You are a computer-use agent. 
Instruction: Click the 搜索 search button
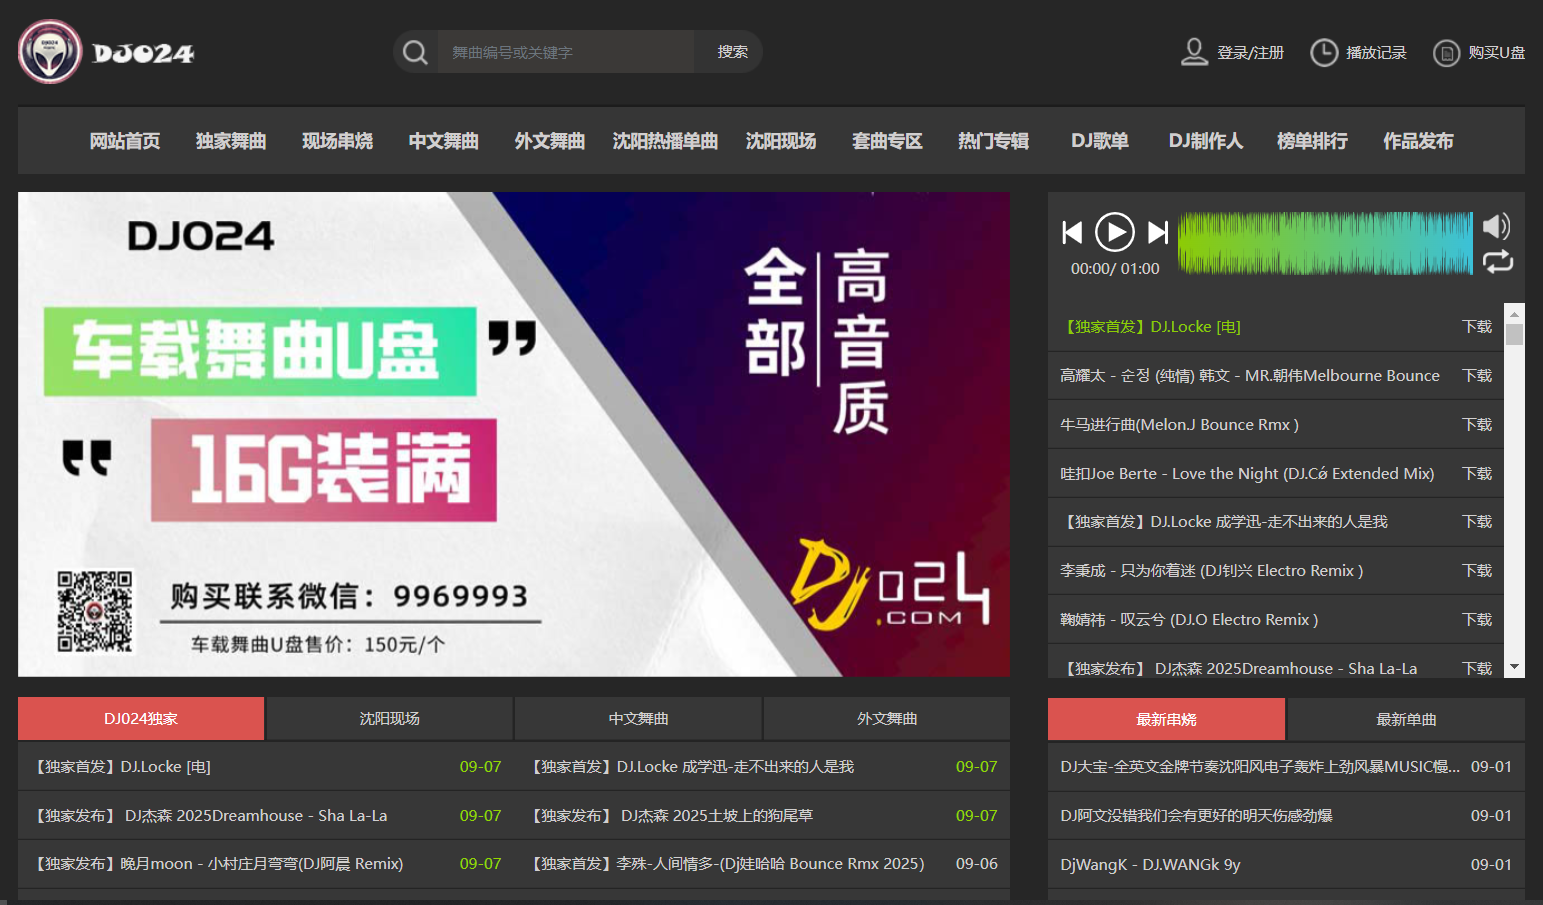point(732,52)
